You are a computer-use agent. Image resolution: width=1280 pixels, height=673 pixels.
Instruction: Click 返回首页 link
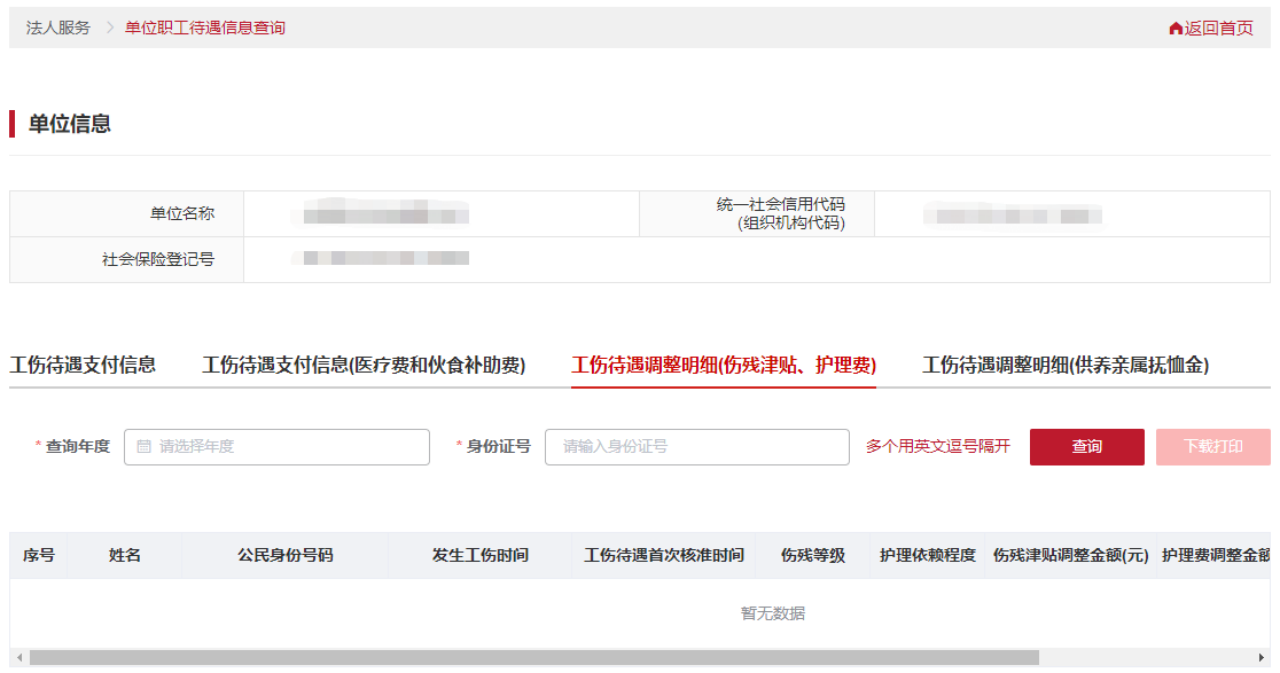(1218, 28)
